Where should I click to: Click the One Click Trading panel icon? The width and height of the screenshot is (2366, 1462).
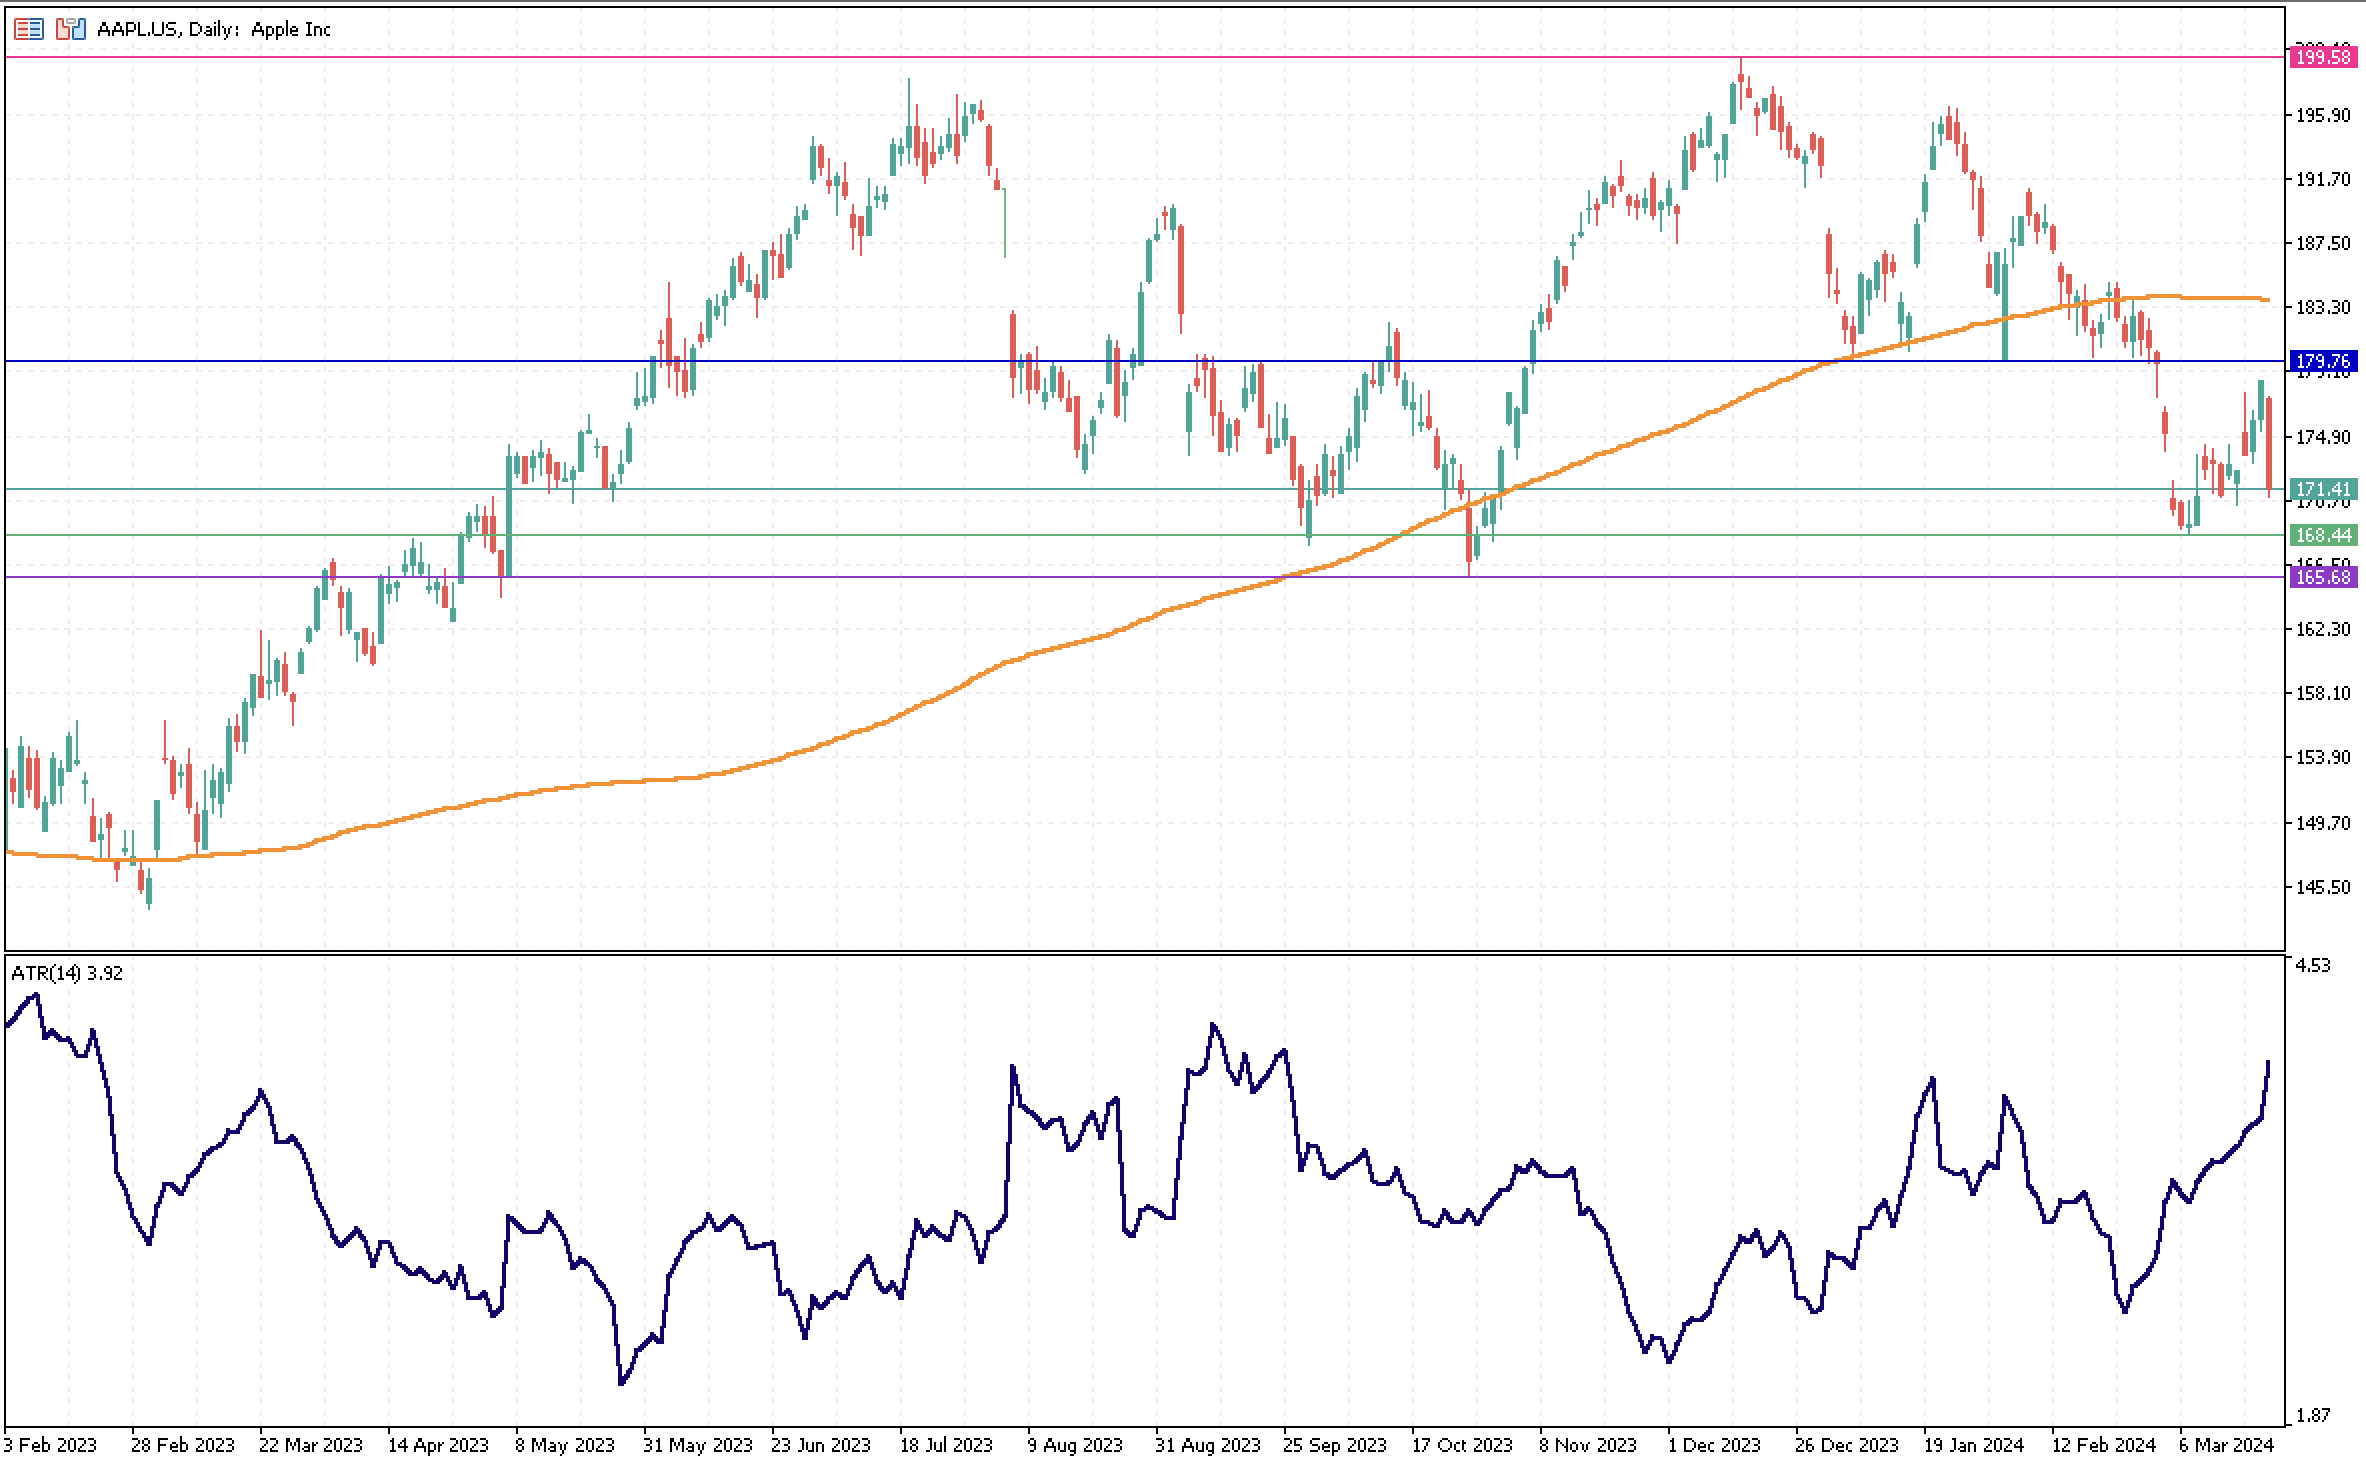[70, 29]
